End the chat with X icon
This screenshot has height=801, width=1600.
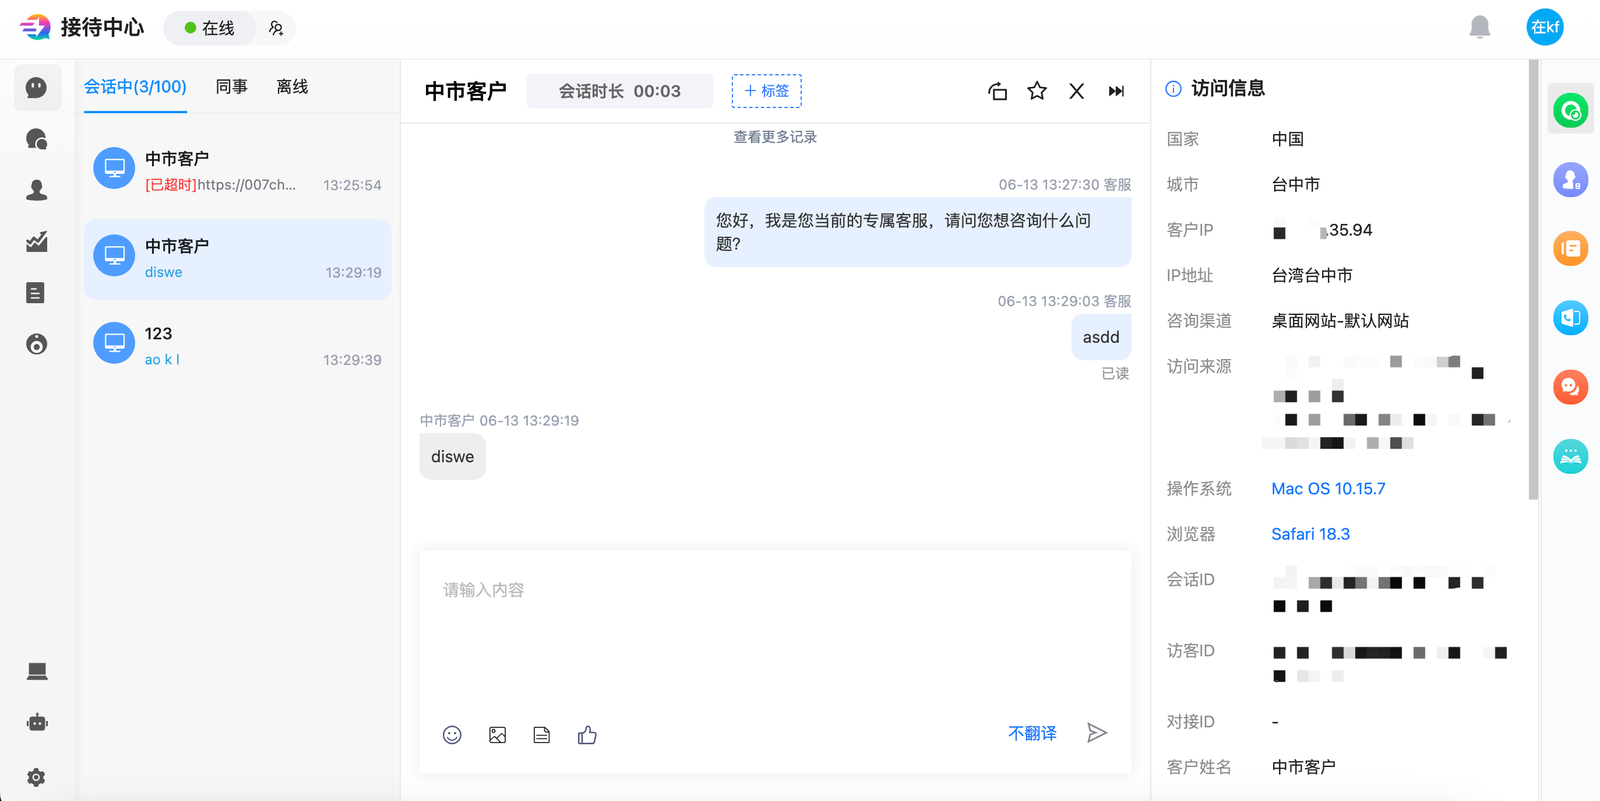1077,91
